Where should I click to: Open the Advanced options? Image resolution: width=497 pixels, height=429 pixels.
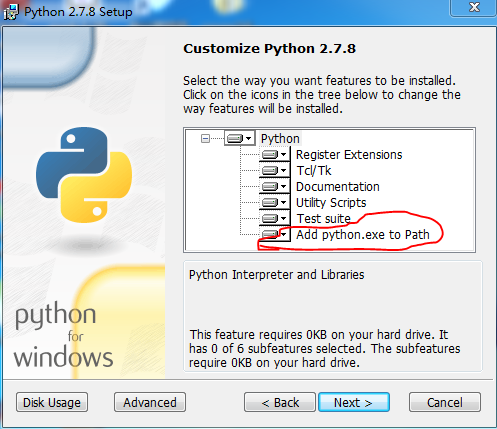tap(150, 402)
